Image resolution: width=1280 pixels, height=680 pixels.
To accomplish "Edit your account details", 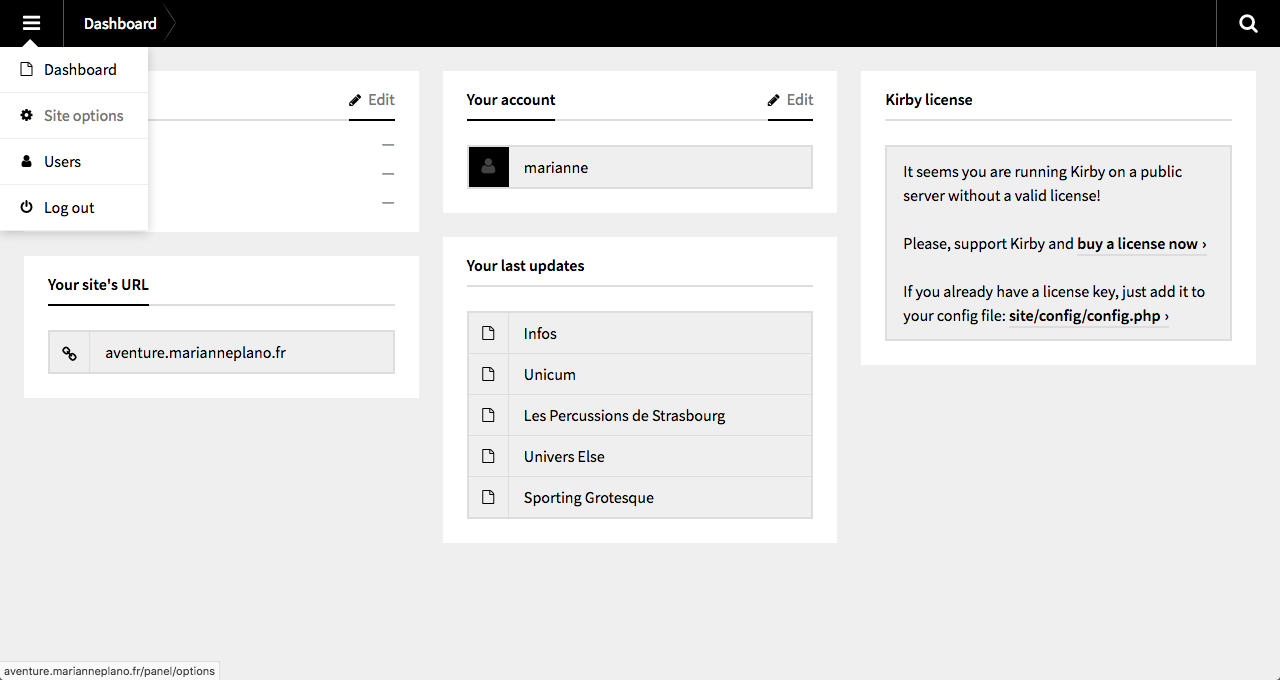I will [790, 100].
